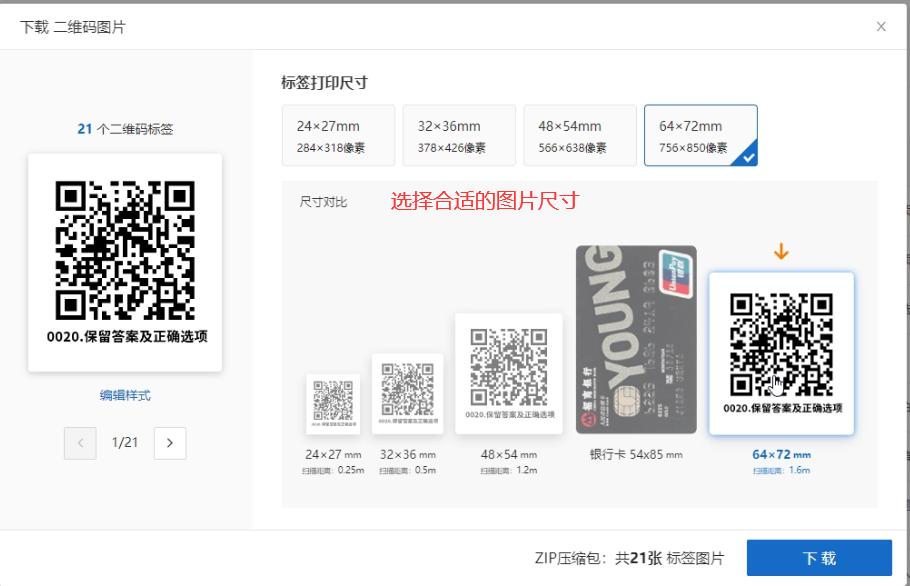This screenshot has height=586, width=910.
Task: Choose the 48×54mm label size option
Action: (x=580, y=135)
